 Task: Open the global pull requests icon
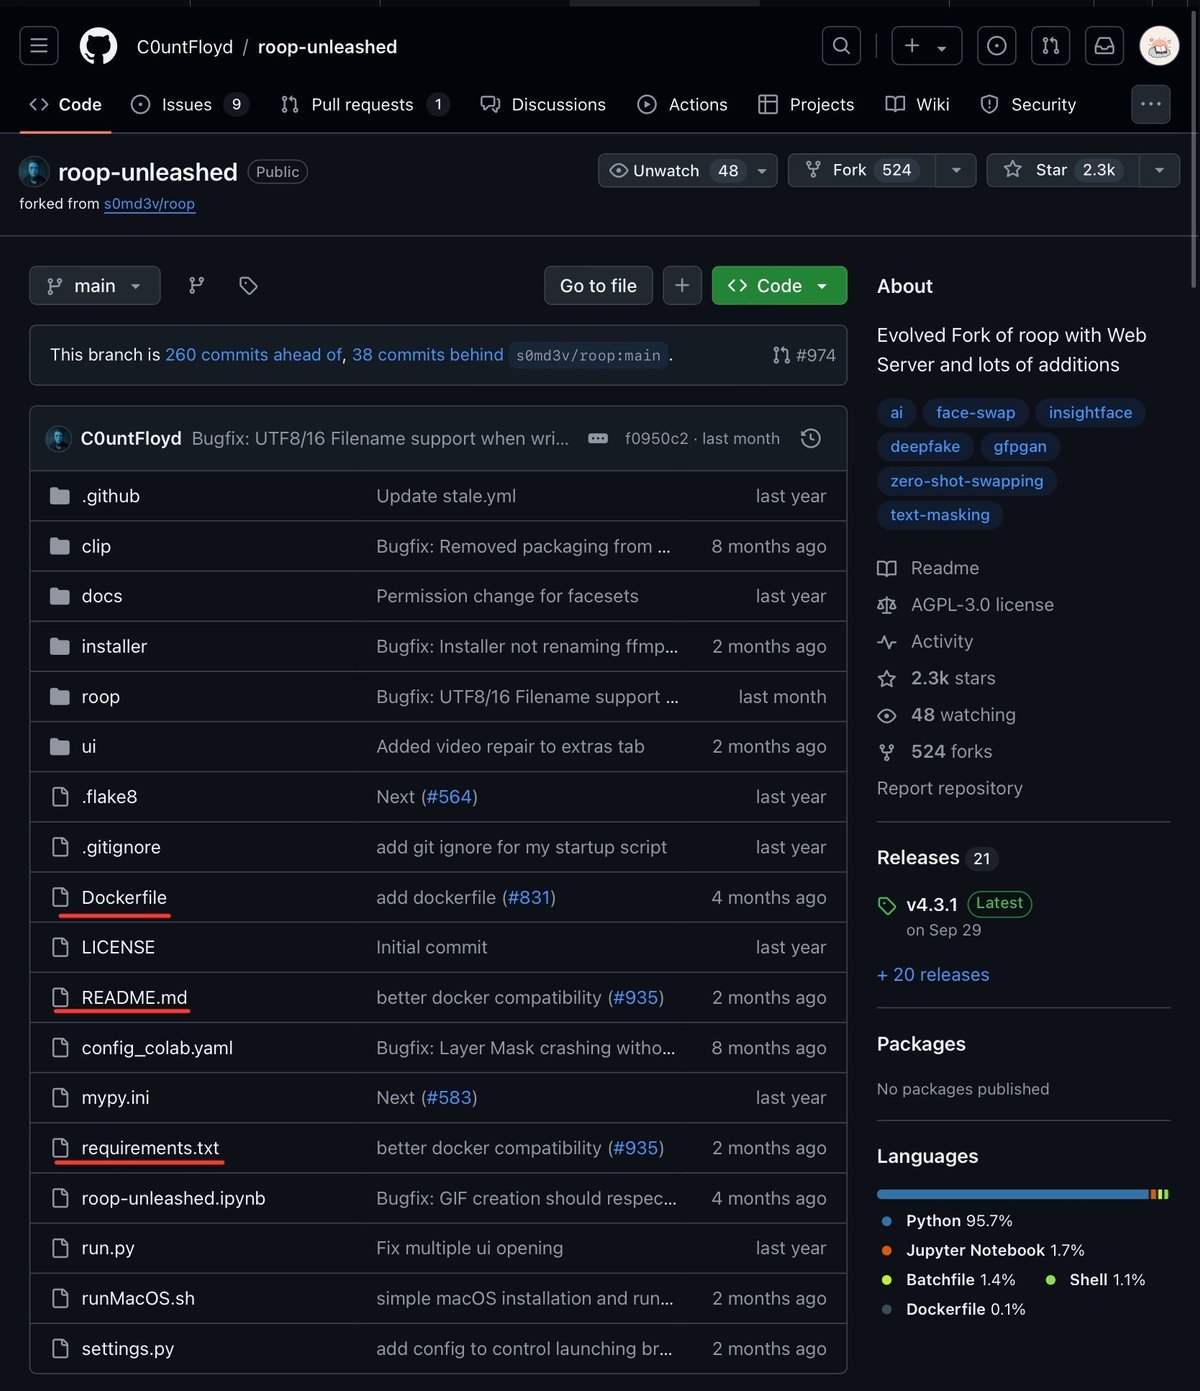coord(1050,46)
